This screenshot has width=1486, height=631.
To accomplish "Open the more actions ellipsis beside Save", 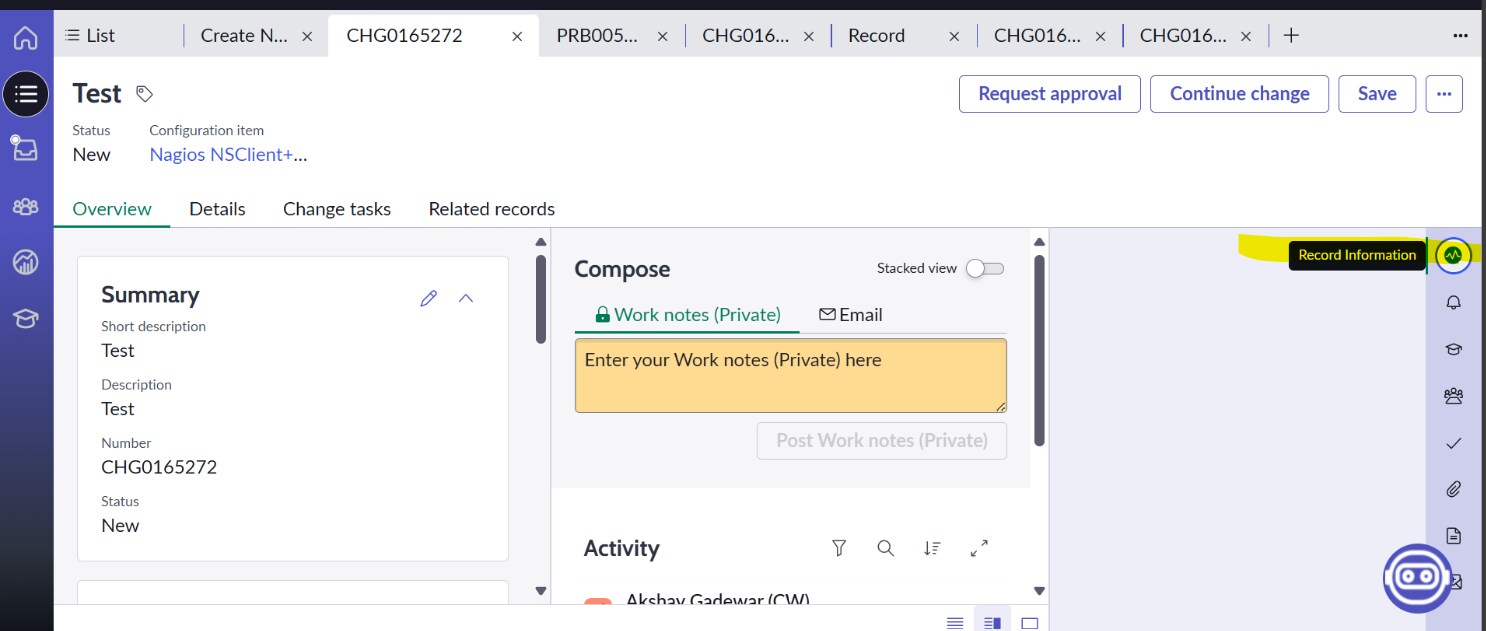I will [x=1443, y=94].
